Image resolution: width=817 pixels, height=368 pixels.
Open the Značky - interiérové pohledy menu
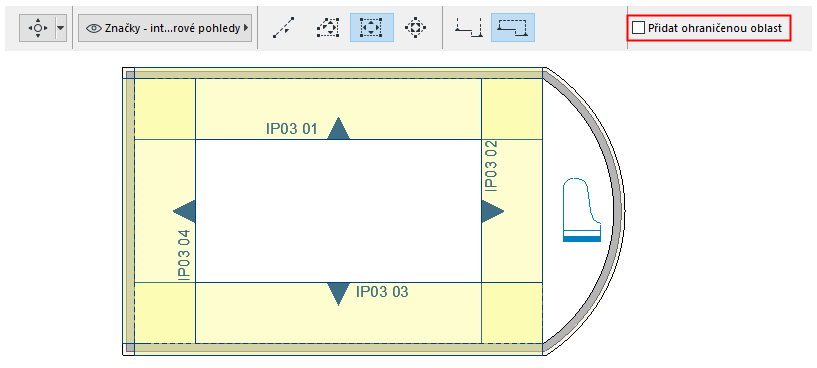pos(165,28)
